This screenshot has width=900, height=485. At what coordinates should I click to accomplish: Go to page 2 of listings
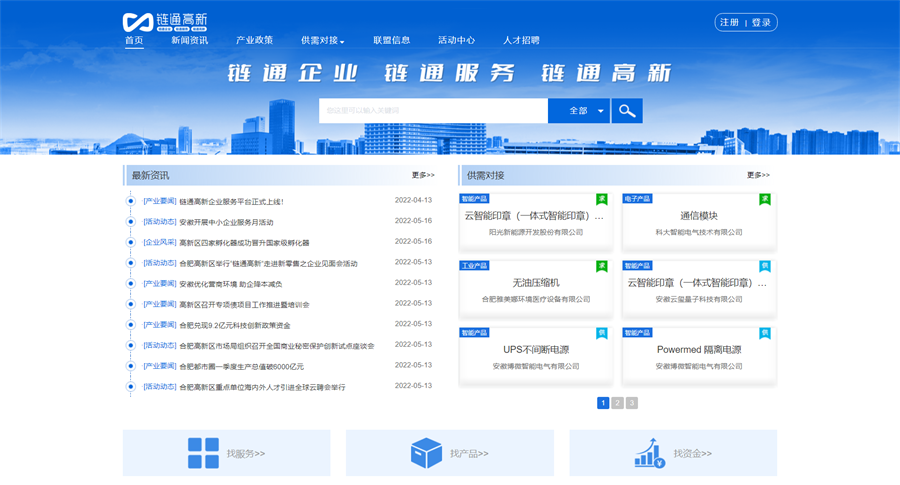point(617,403)
